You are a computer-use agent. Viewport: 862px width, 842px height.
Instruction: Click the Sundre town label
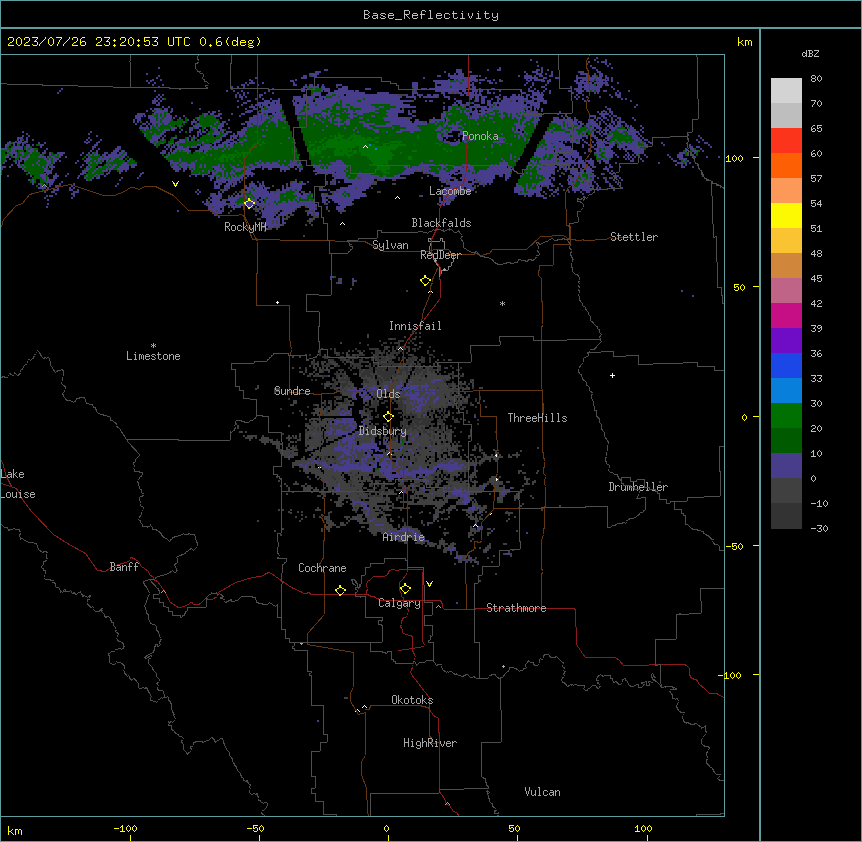click(x=292, y=391)
